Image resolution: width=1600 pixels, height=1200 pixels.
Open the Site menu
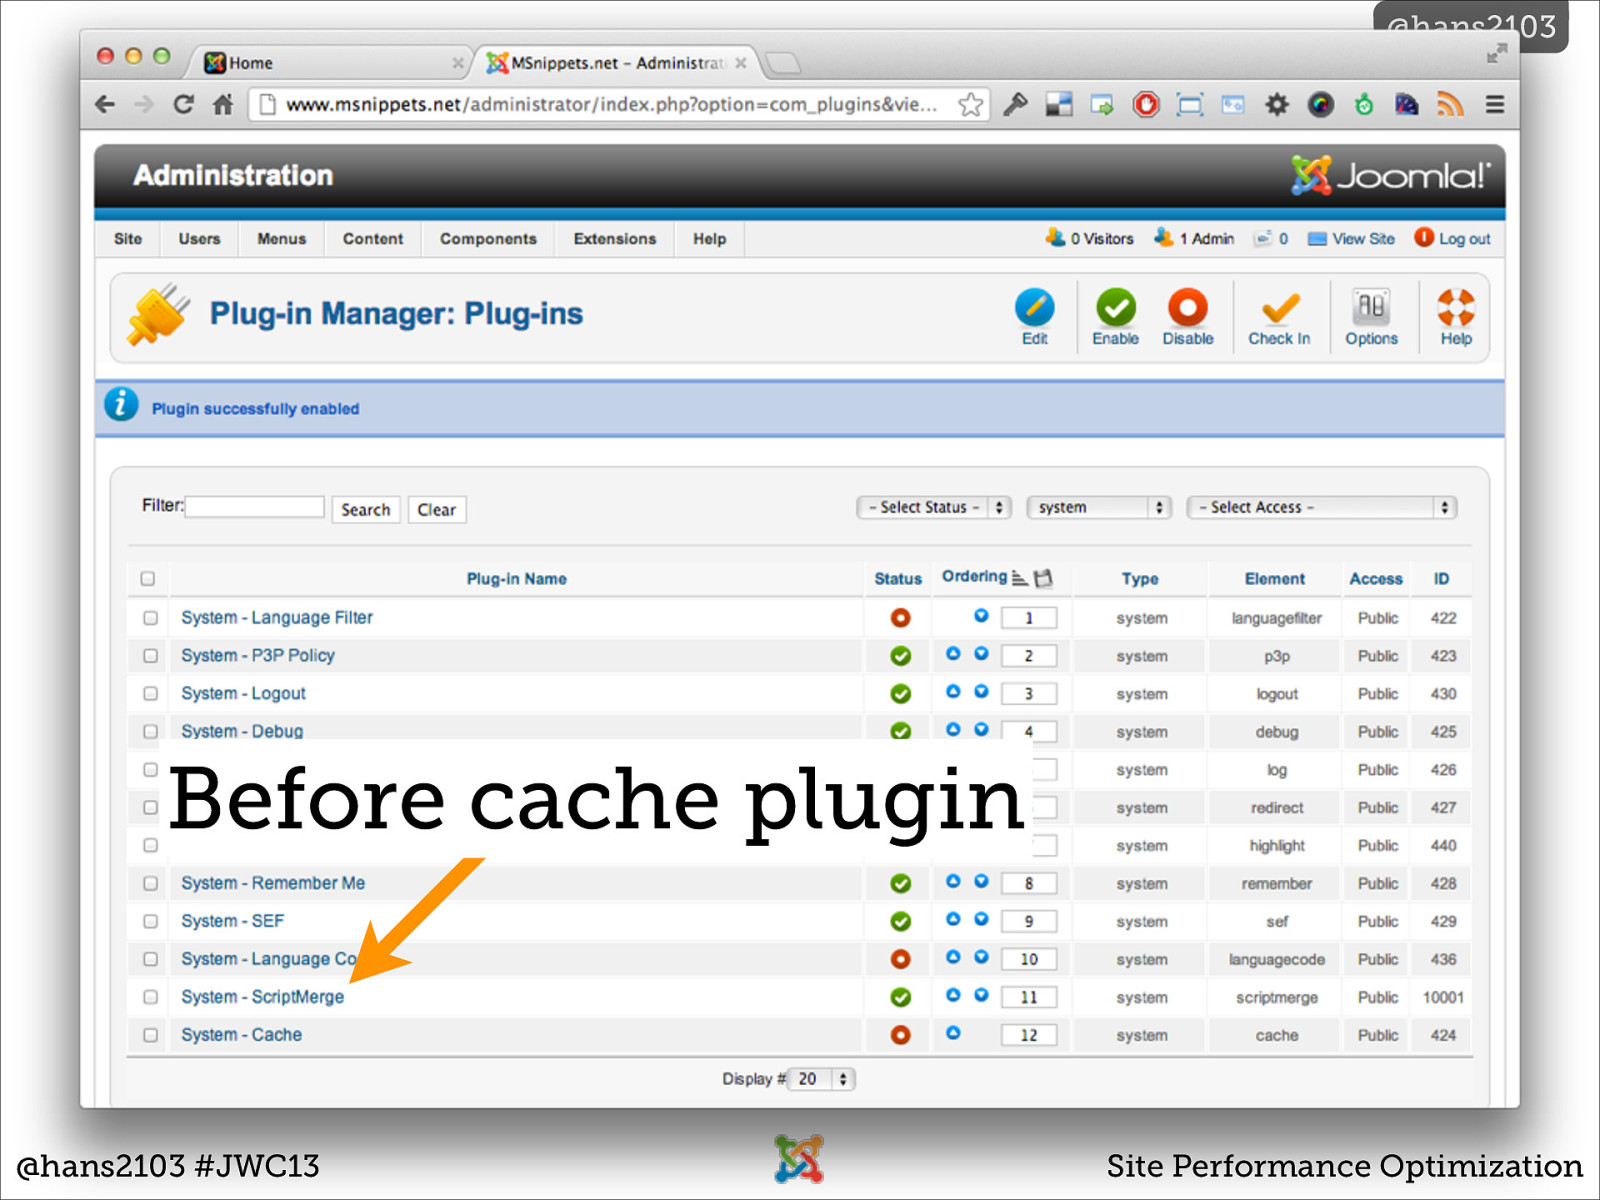coord(128,239)
